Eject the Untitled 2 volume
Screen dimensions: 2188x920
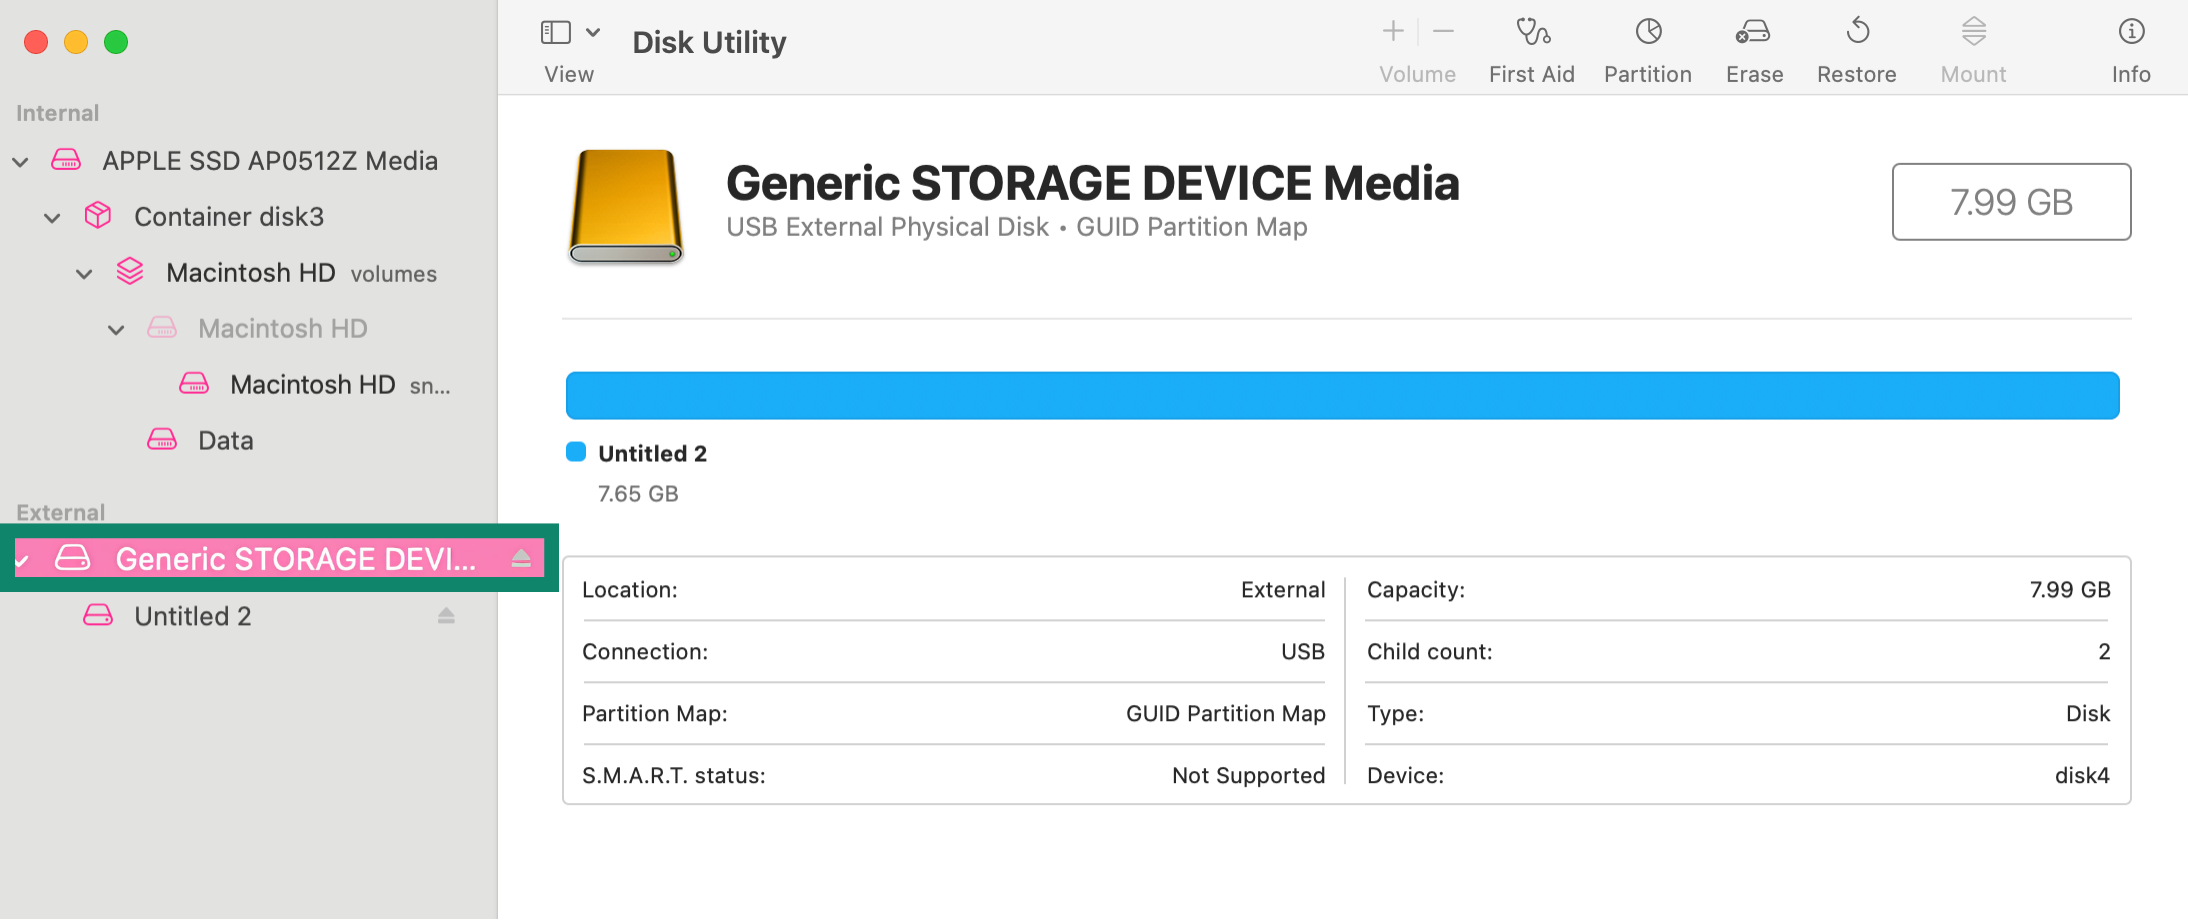(x=446, y=616)
